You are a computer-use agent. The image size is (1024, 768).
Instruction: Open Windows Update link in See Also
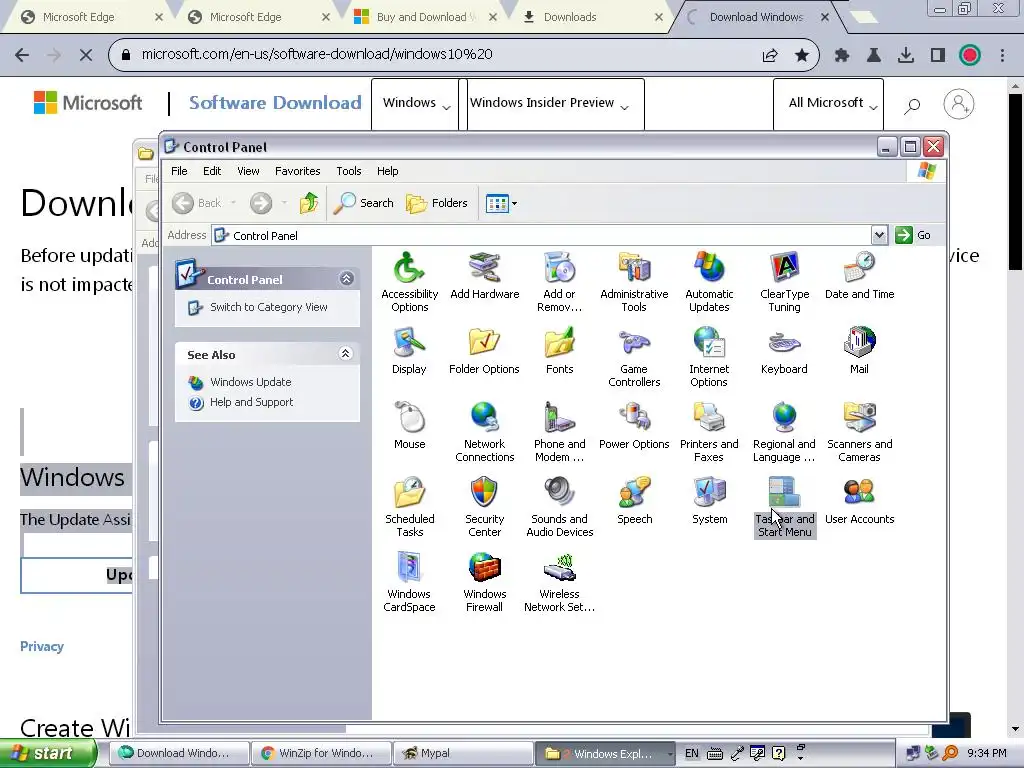coord(251,382)
